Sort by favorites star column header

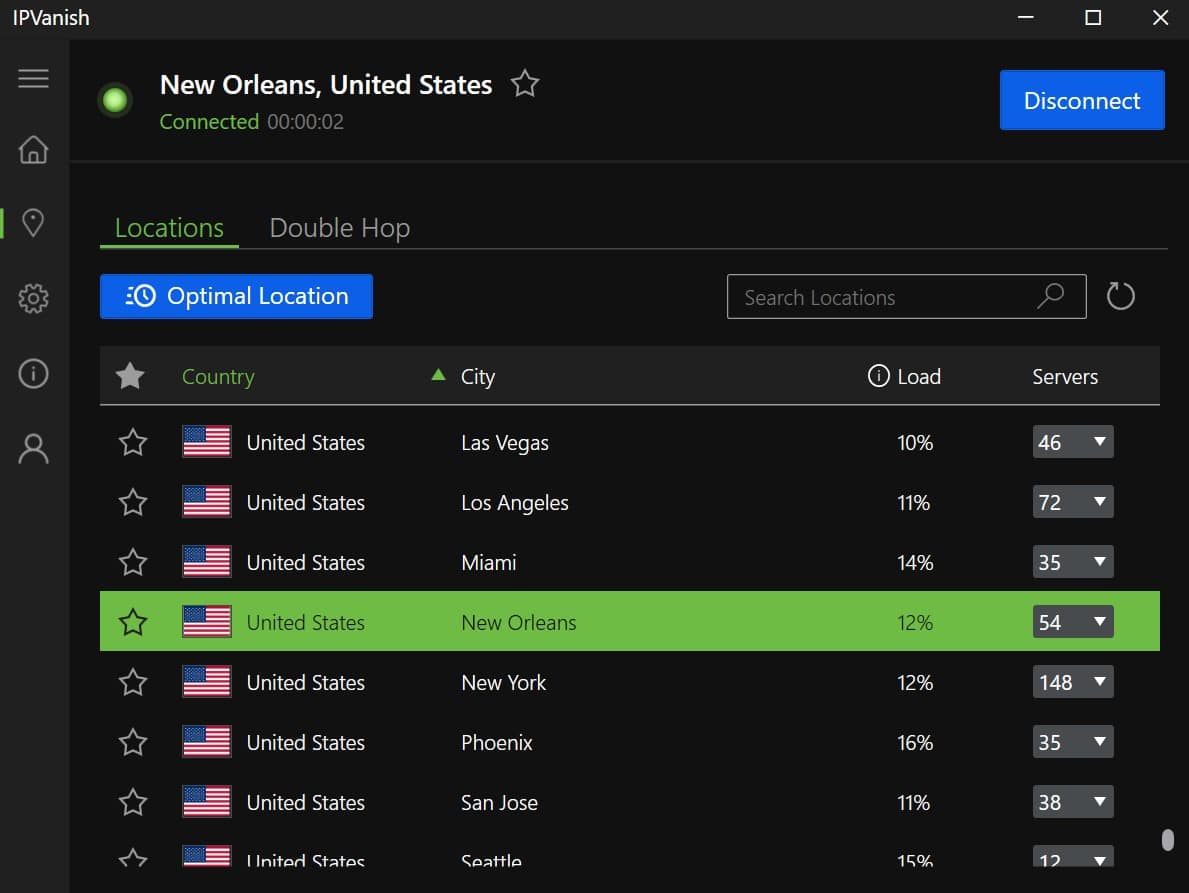tap(130, 375)
